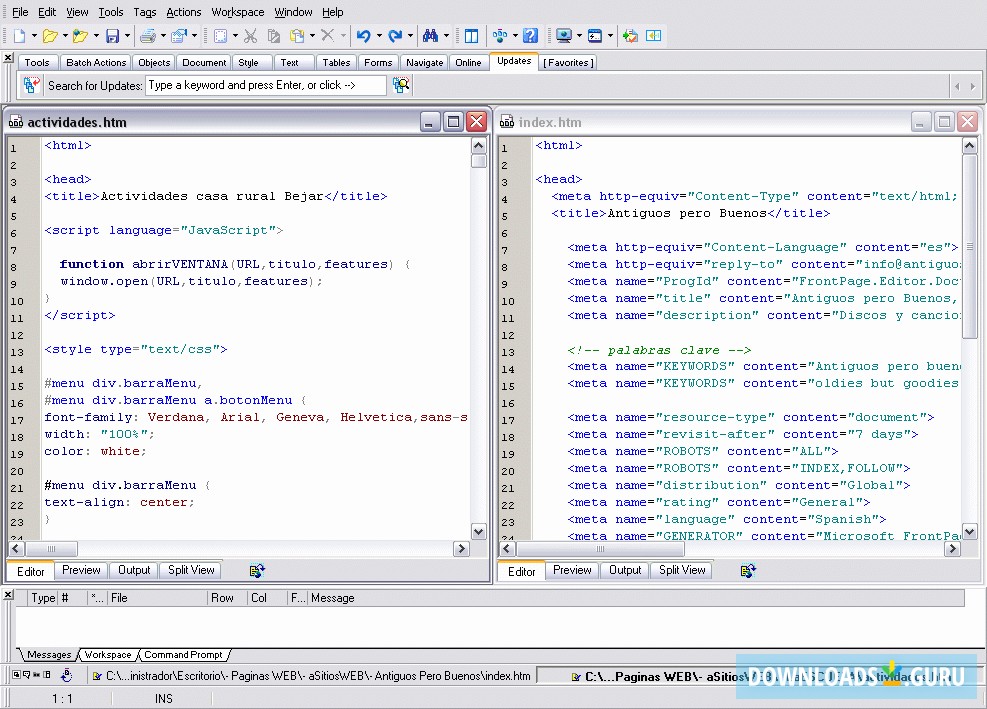
Task: Open Help with the question mark icon
Action: [x=530, y=36]
